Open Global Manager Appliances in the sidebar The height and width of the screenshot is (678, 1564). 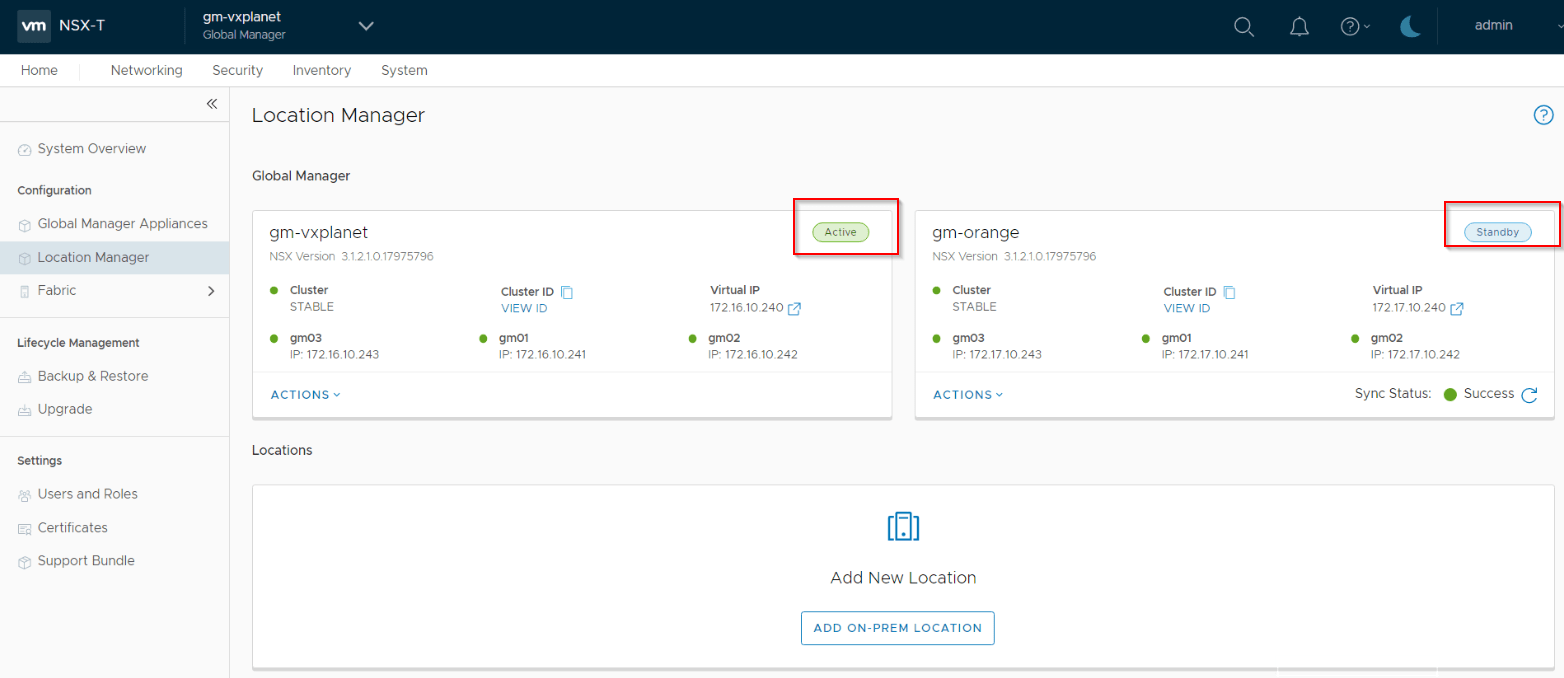click(x=122, y=224)
